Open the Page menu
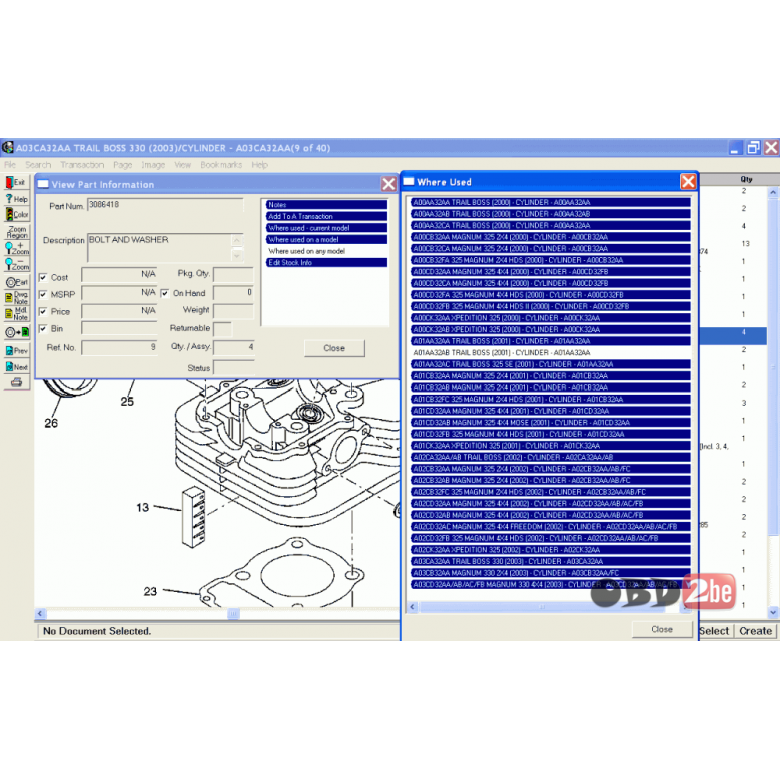The height and width of the screenshot is (780, 780). pyautogui.click(x=122, y=165)
